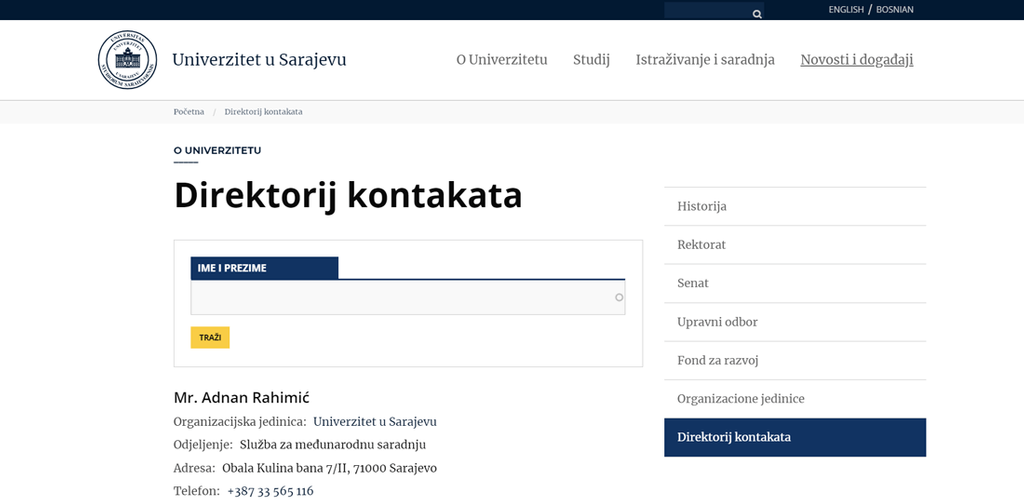1024x503 pixels.
Task: Open Upravni odbor sidebar item
Action: (x=795, y=322)
